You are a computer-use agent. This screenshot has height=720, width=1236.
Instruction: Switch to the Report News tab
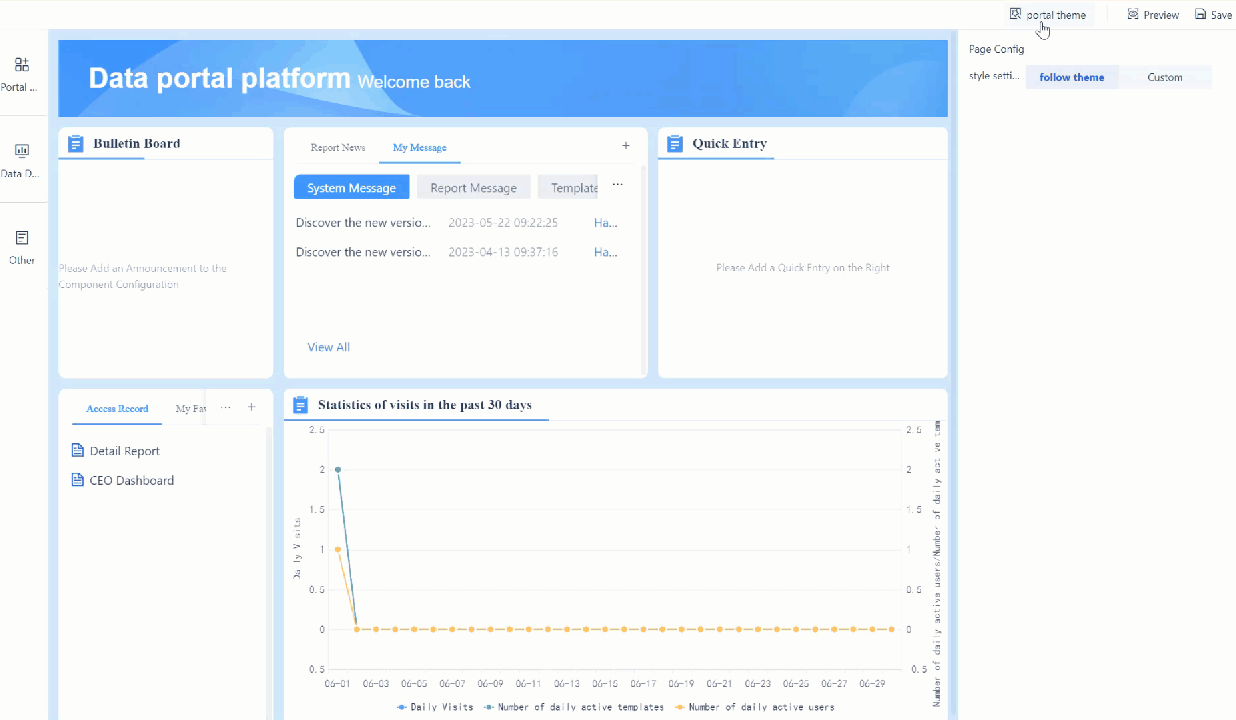coord(337,147)
